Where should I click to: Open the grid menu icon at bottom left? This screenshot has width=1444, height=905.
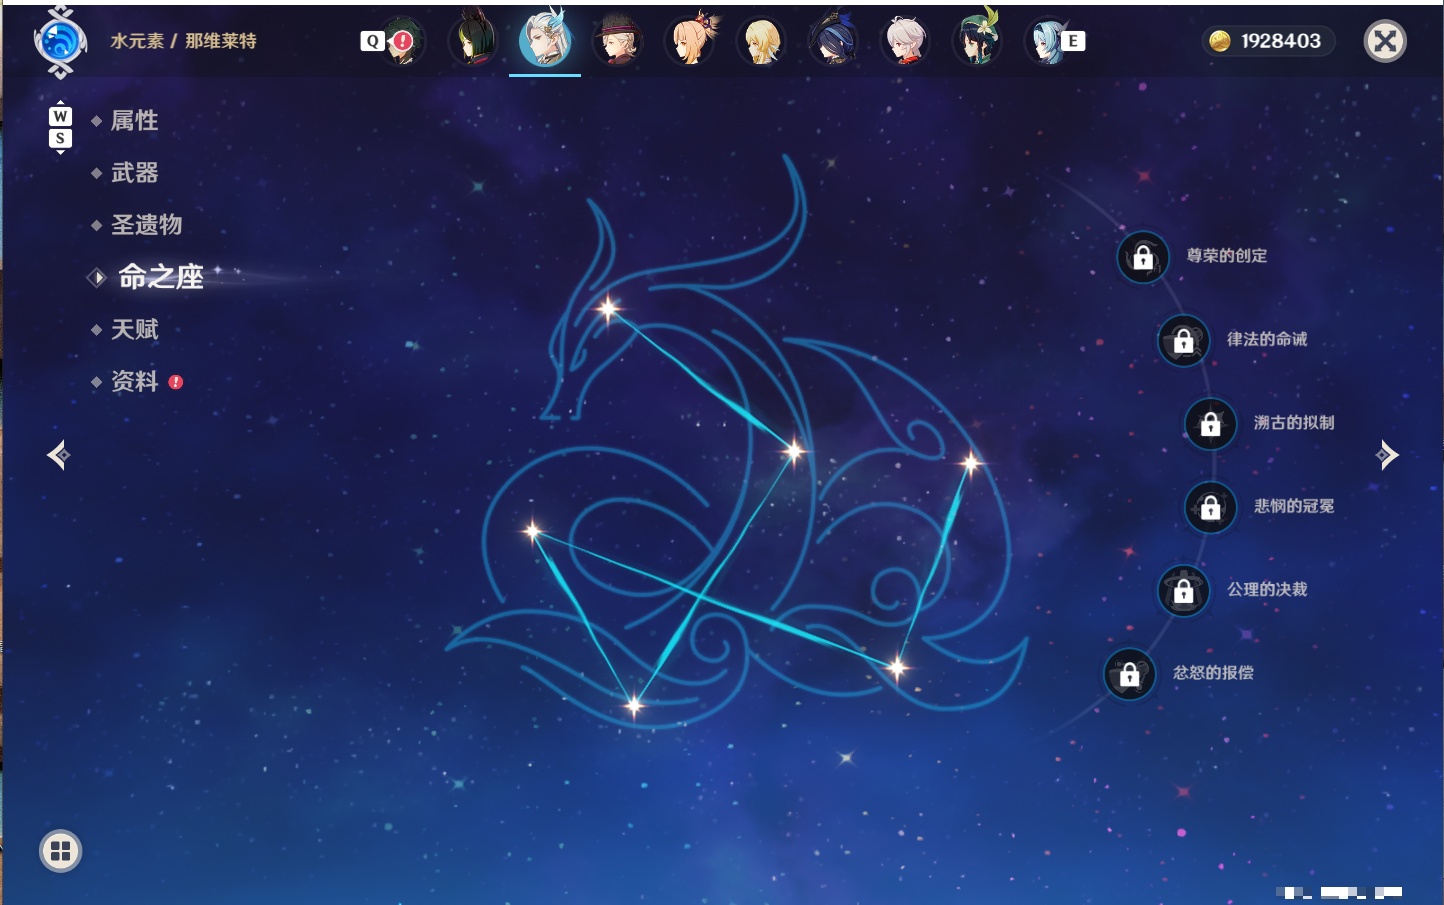pyautogui.click(x=60, y=851)
